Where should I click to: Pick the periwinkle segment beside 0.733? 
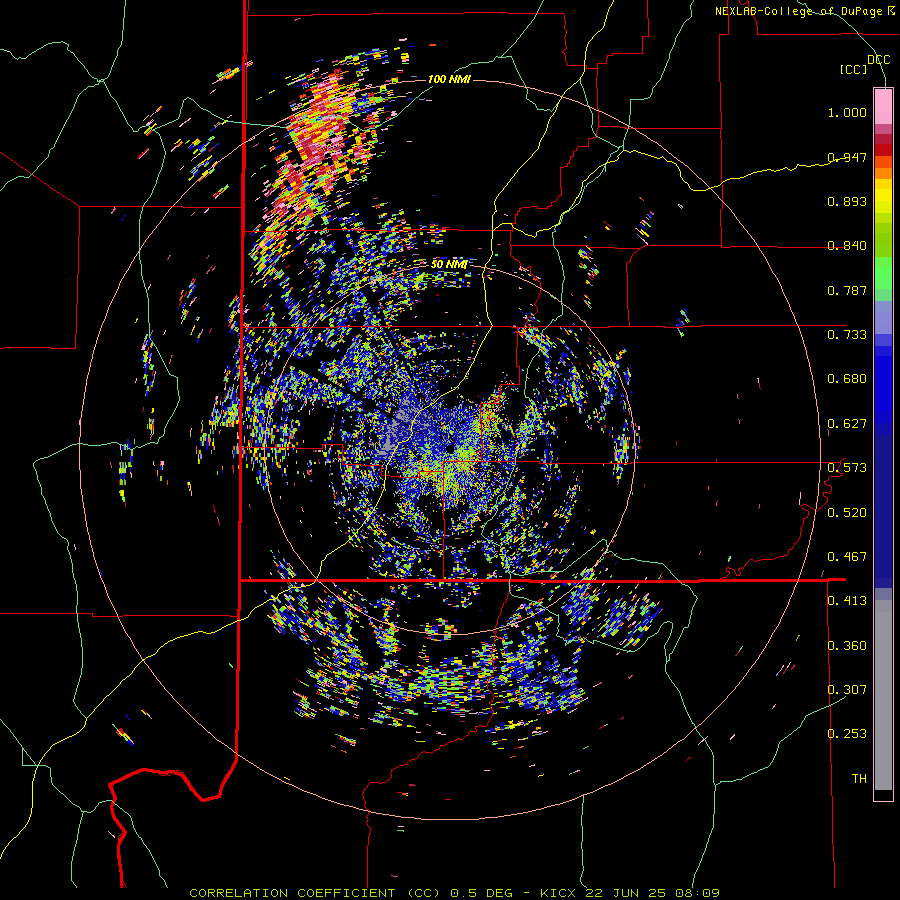[x=883, y=317]
